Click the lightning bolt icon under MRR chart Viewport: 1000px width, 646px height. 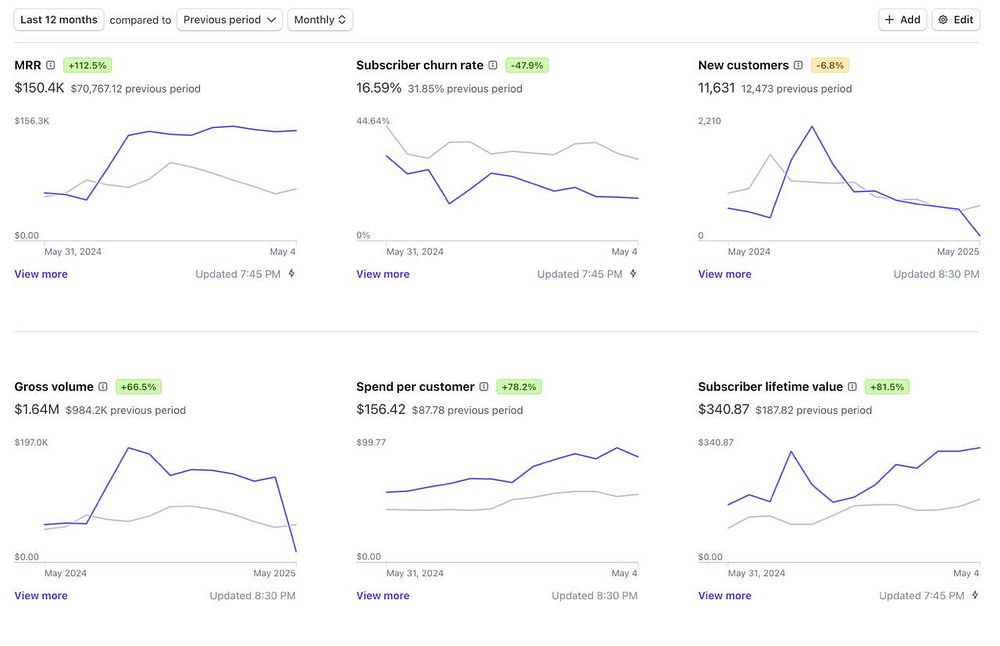tap(292, 274)
